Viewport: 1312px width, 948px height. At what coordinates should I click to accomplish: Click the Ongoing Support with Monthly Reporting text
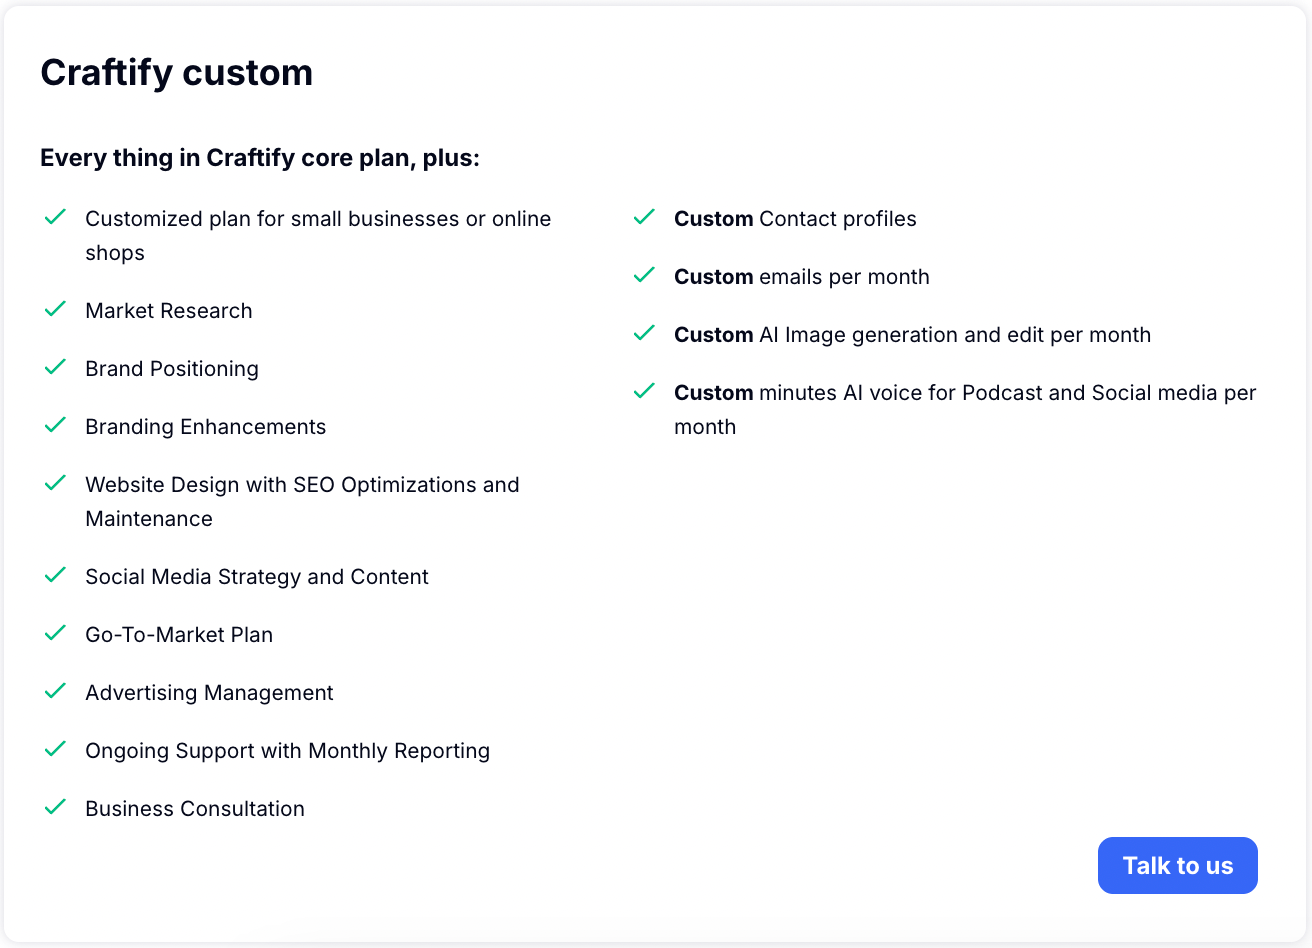[287, 751]
